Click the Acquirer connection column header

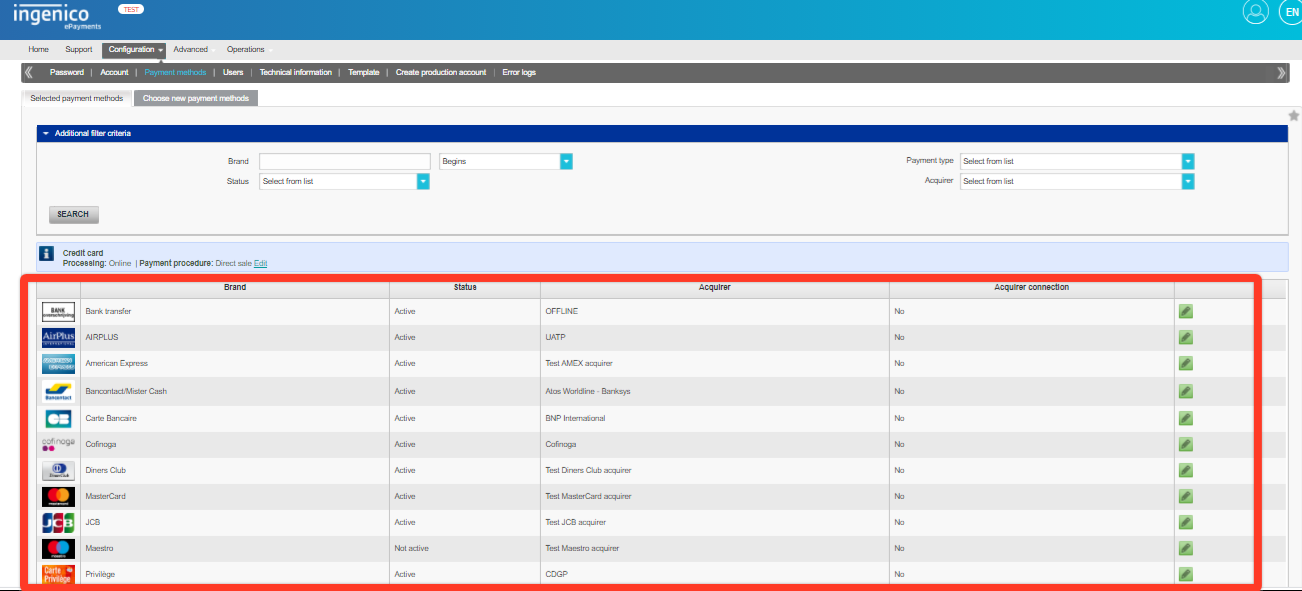pyautogui.click(x=1032, y=287)
